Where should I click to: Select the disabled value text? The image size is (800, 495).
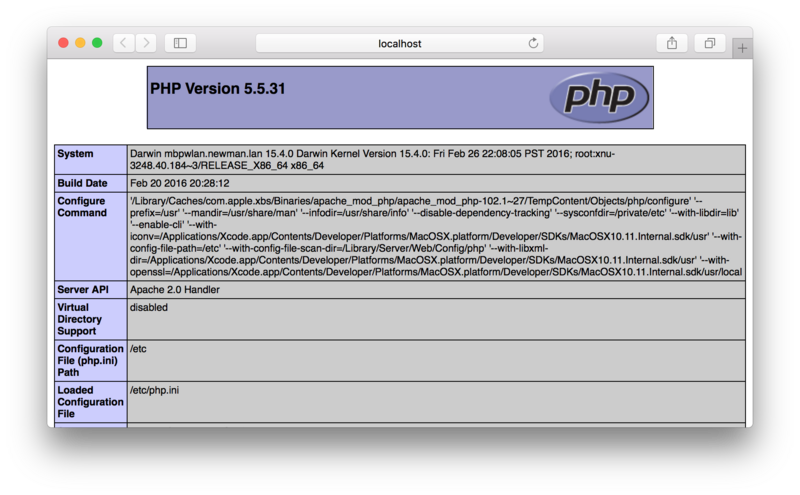point(148,307)
